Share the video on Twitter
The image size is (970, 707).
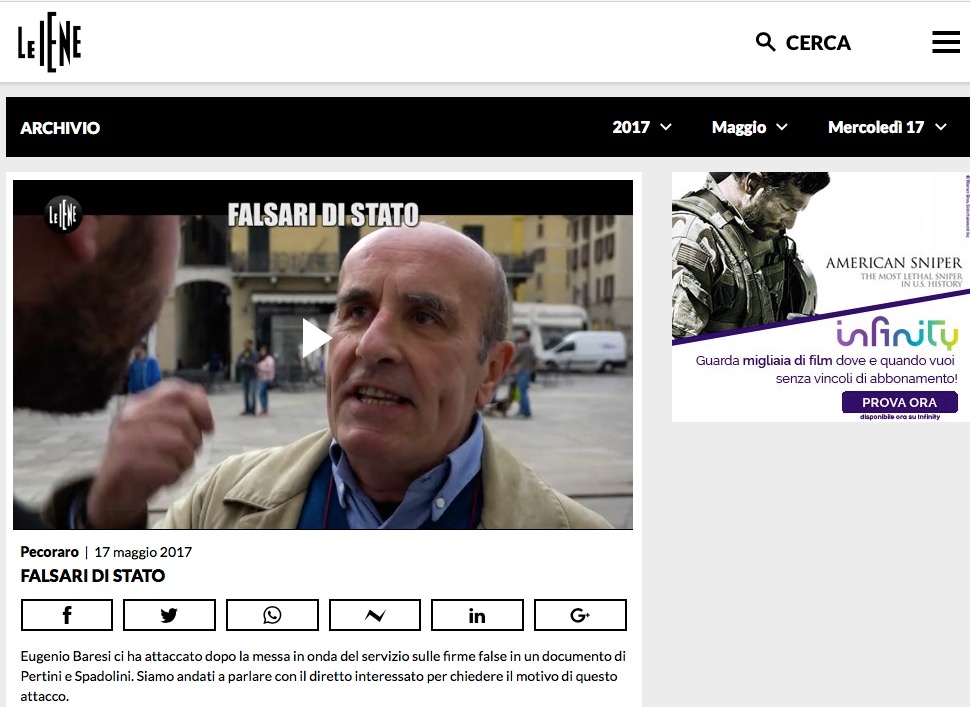169,615
